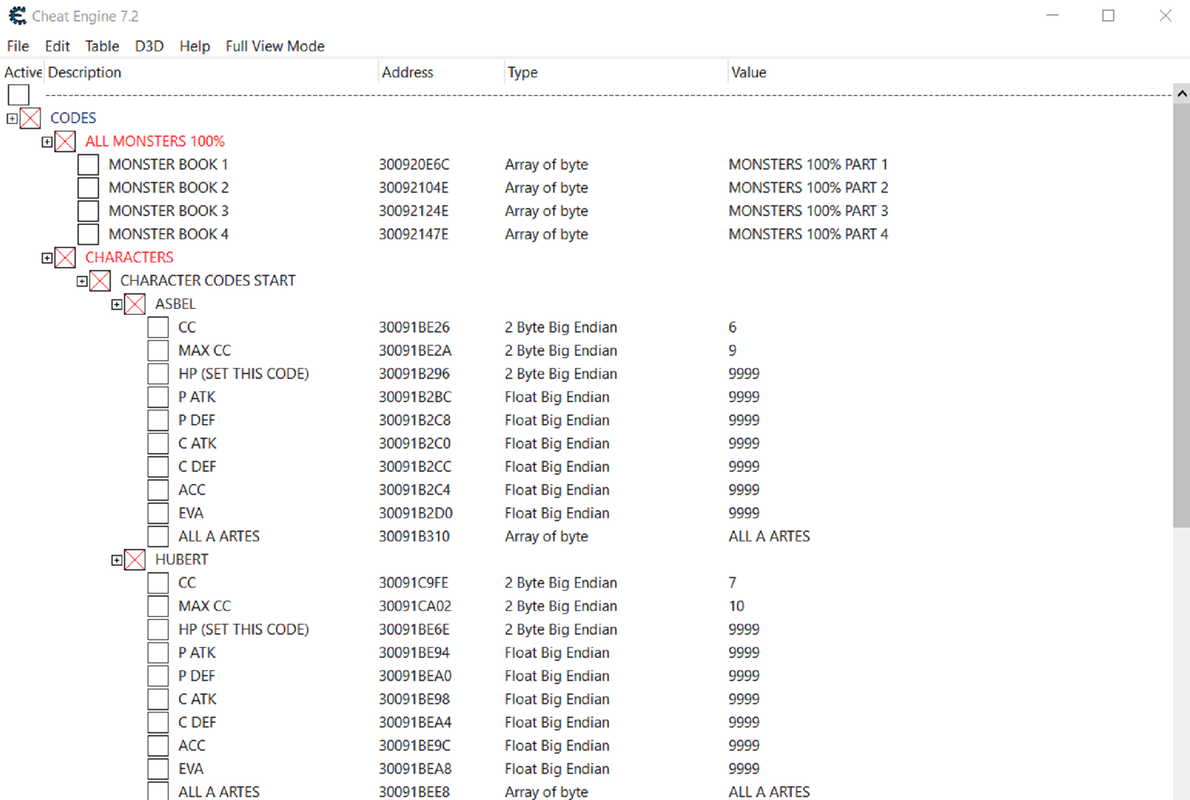1190x800 pixels.
Task: Switch to Full View Mode
Action: coord(275,46)
